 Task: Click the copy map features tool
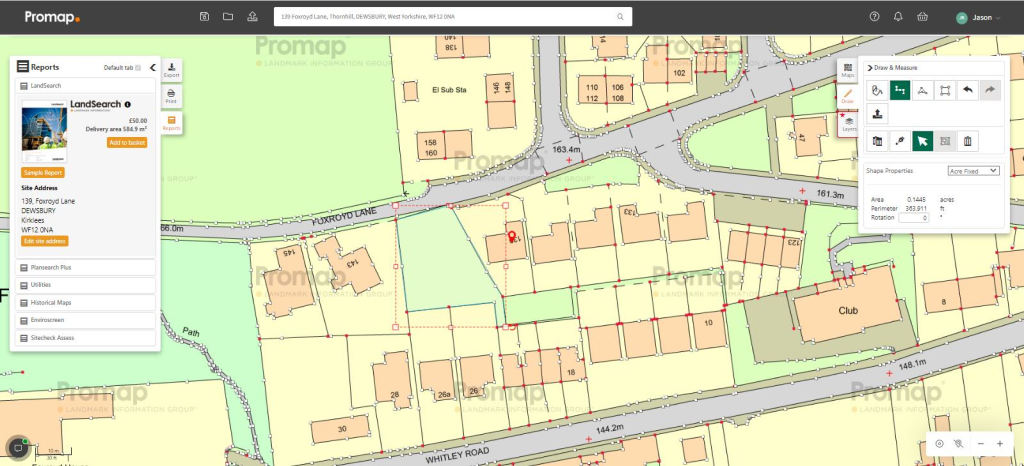click(877, 140)
